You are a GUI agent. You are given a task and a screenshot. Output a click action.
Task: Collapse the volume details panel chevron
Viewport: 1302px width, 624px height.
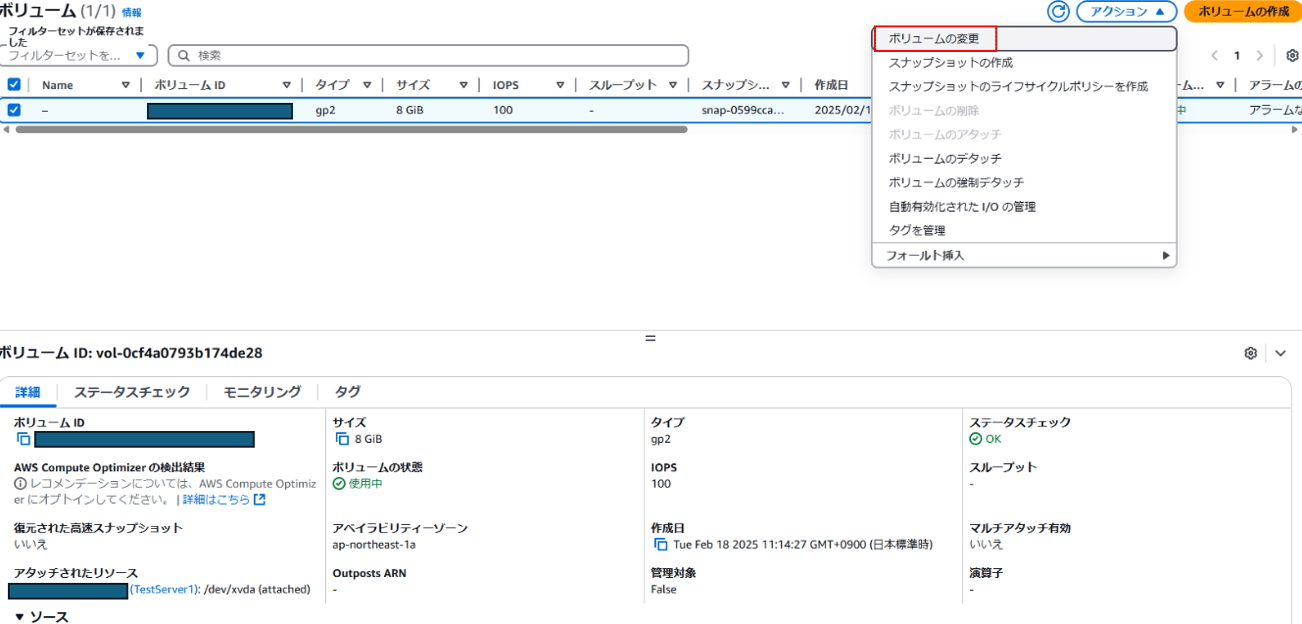coord(1281,353)
